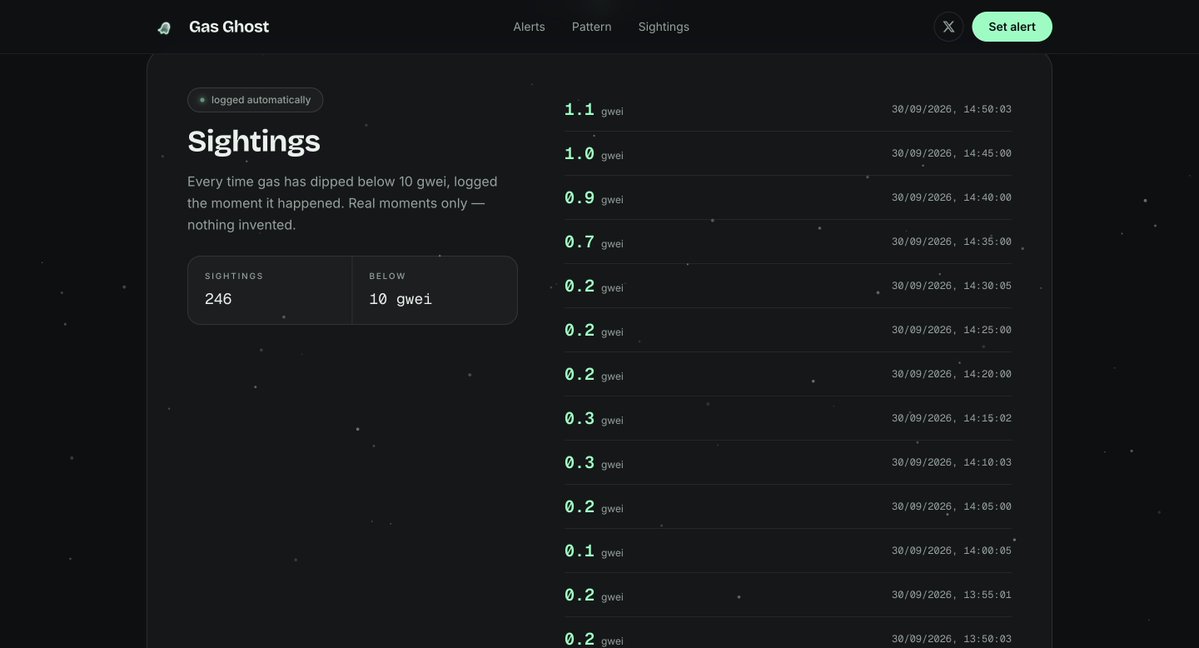The image size is (1199, 648).
Task: Click timestamp 30/09/2026, 14:15:02
Action: pos(950,418)
